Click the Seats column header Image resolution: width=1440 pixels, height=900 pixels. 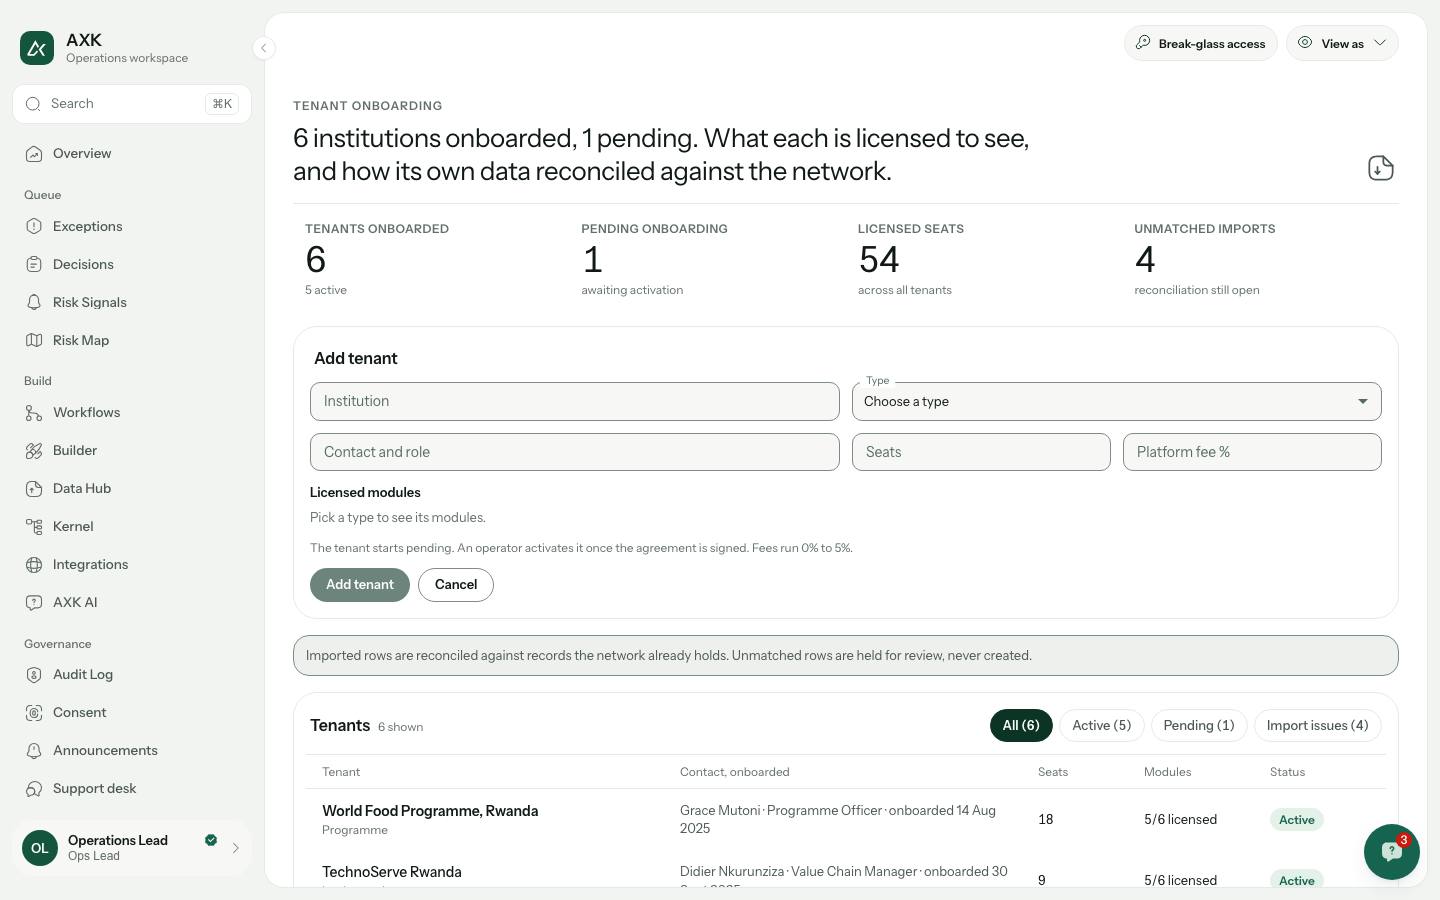coord(1053,772)
